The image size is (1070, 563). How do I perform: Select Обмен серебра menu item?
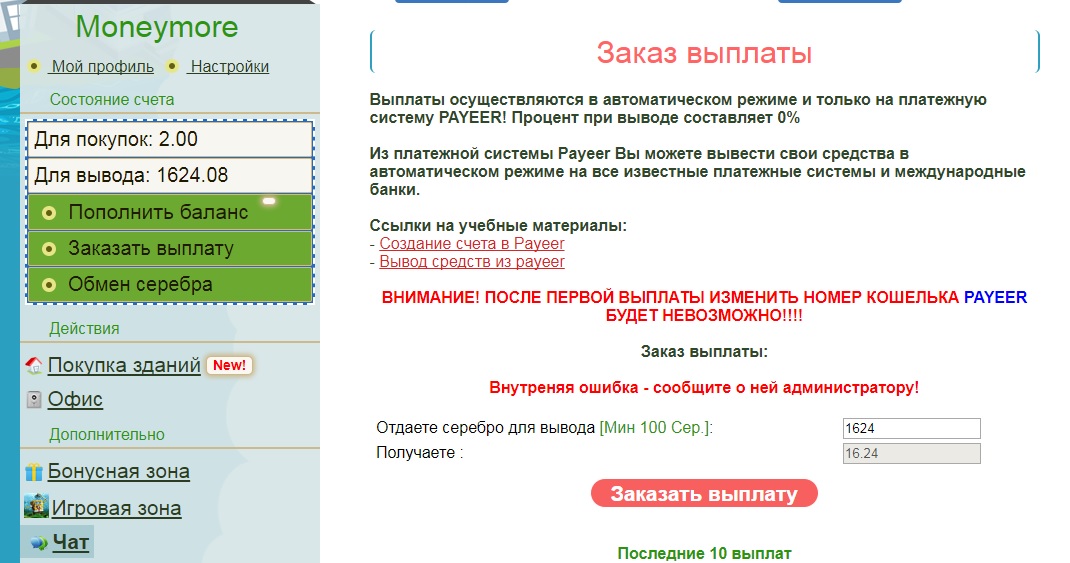pyautogui.click(x=170, y=284)
